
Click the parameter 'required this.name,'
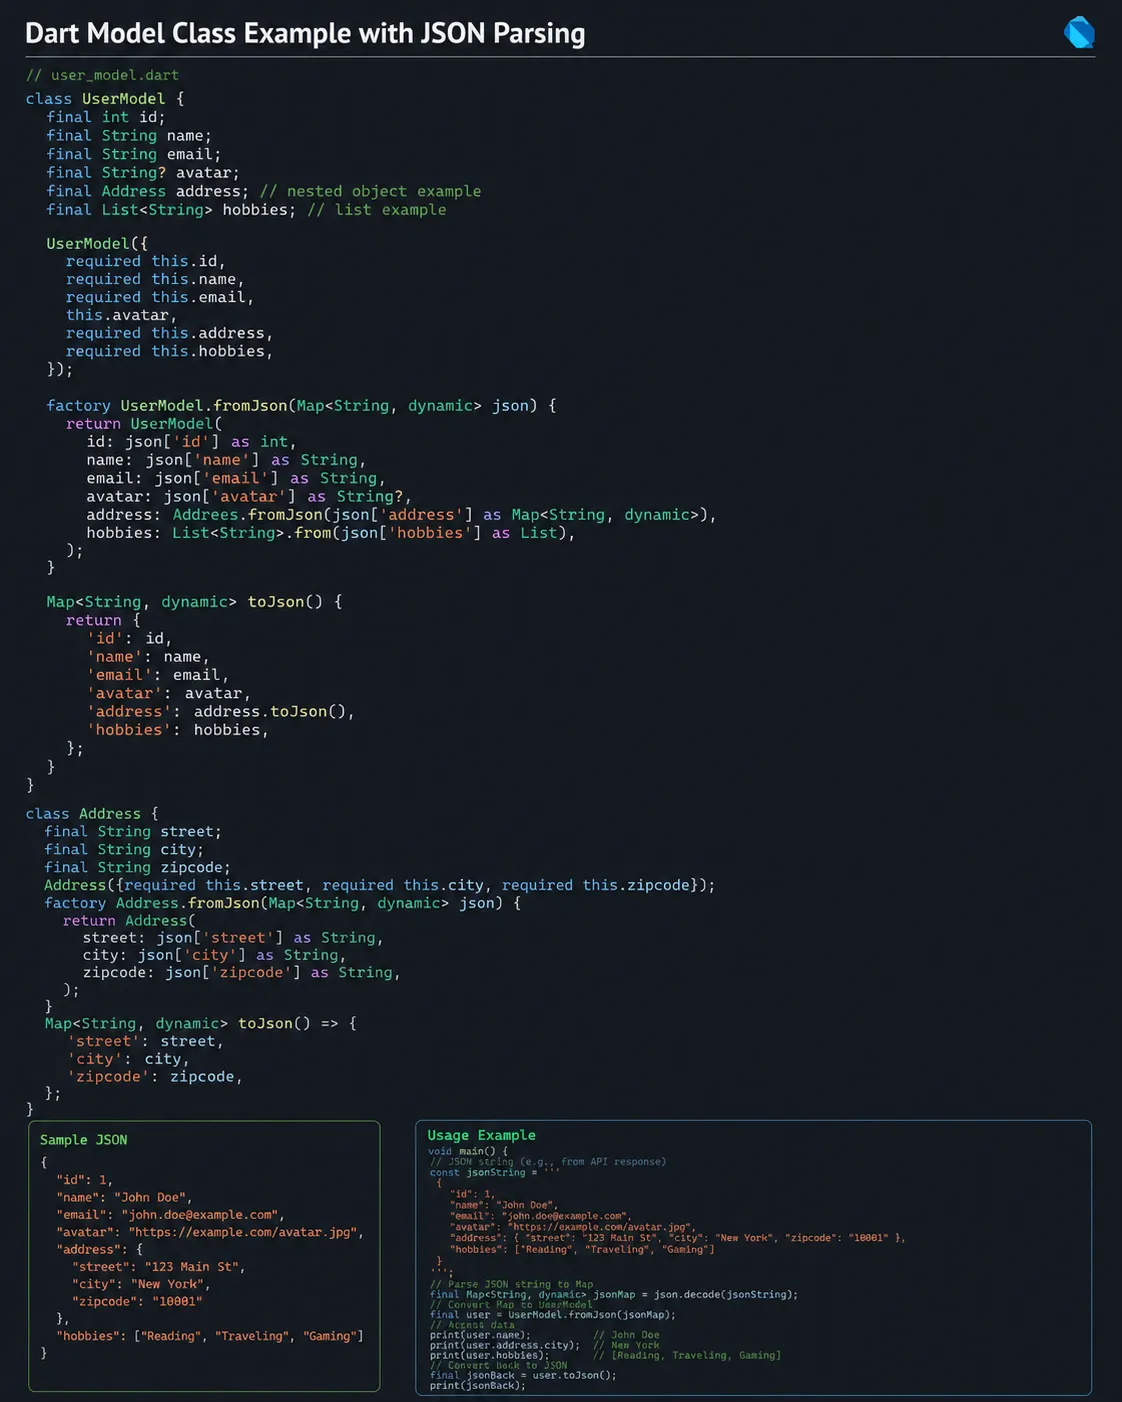[x=155, y=279]
